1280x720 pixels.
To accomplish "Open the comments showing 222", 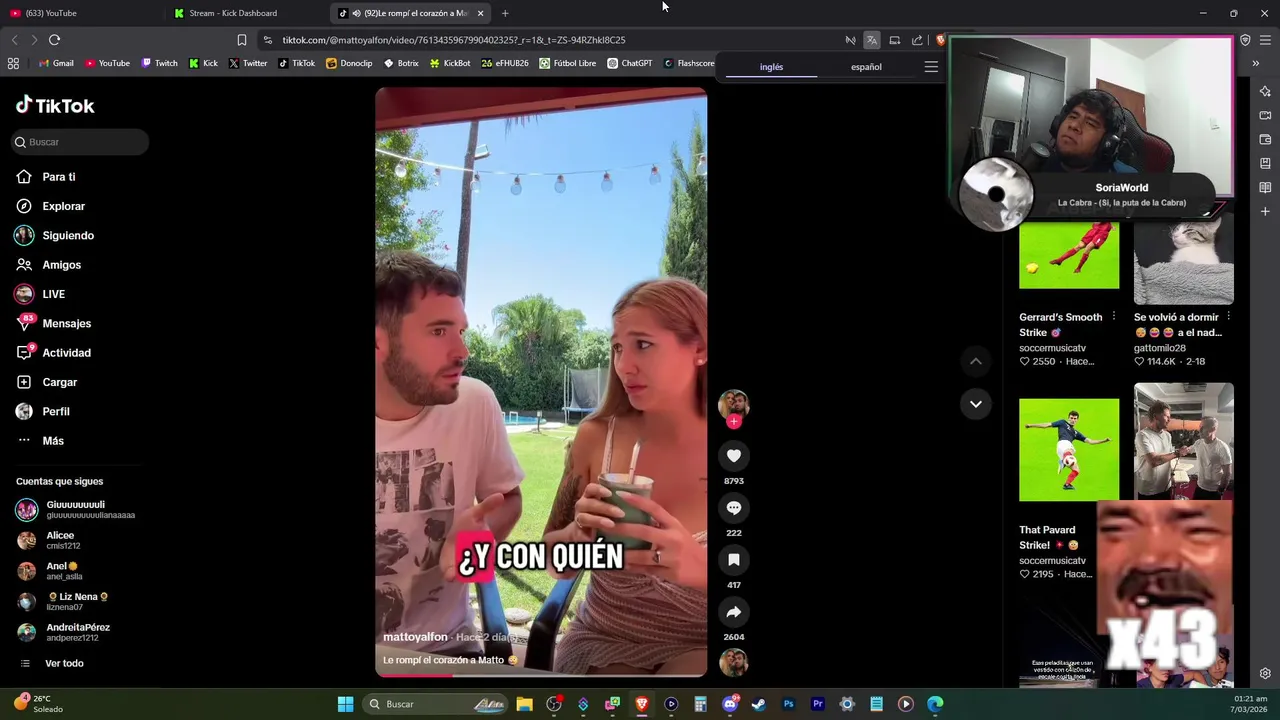I will pyautogui.click(x=734, y=508).
